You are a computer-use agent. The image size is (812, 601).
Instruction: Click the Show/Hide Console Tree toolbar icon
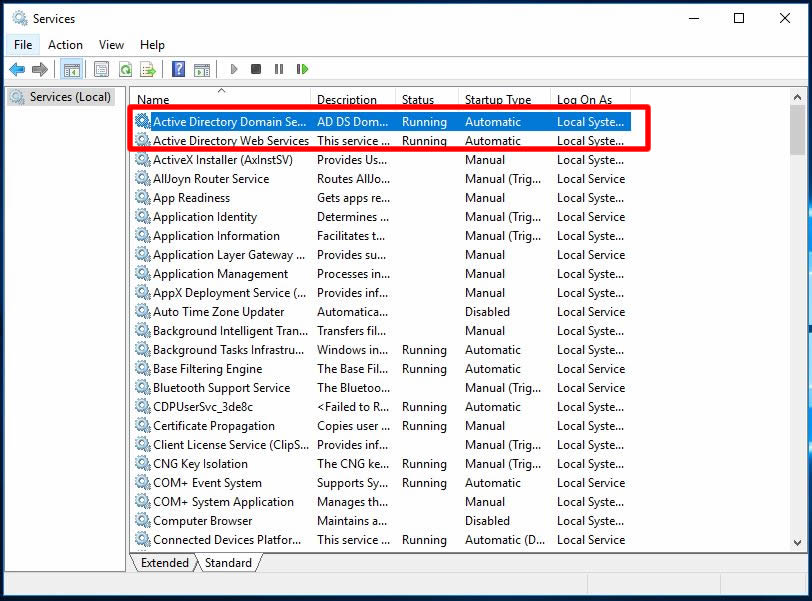[71, 69]
